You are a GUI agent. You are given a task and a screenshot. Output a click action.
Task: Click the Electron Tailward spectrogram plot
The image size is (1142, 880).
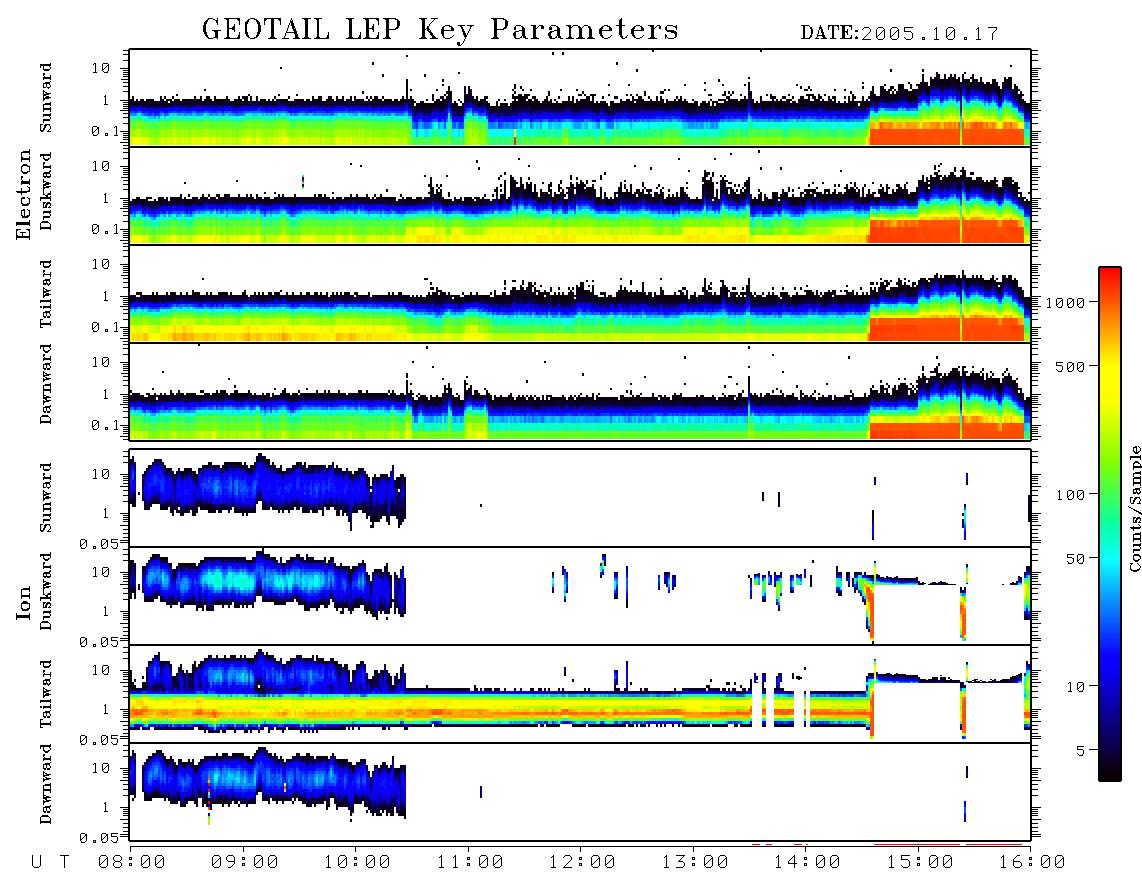click(580, 294)
